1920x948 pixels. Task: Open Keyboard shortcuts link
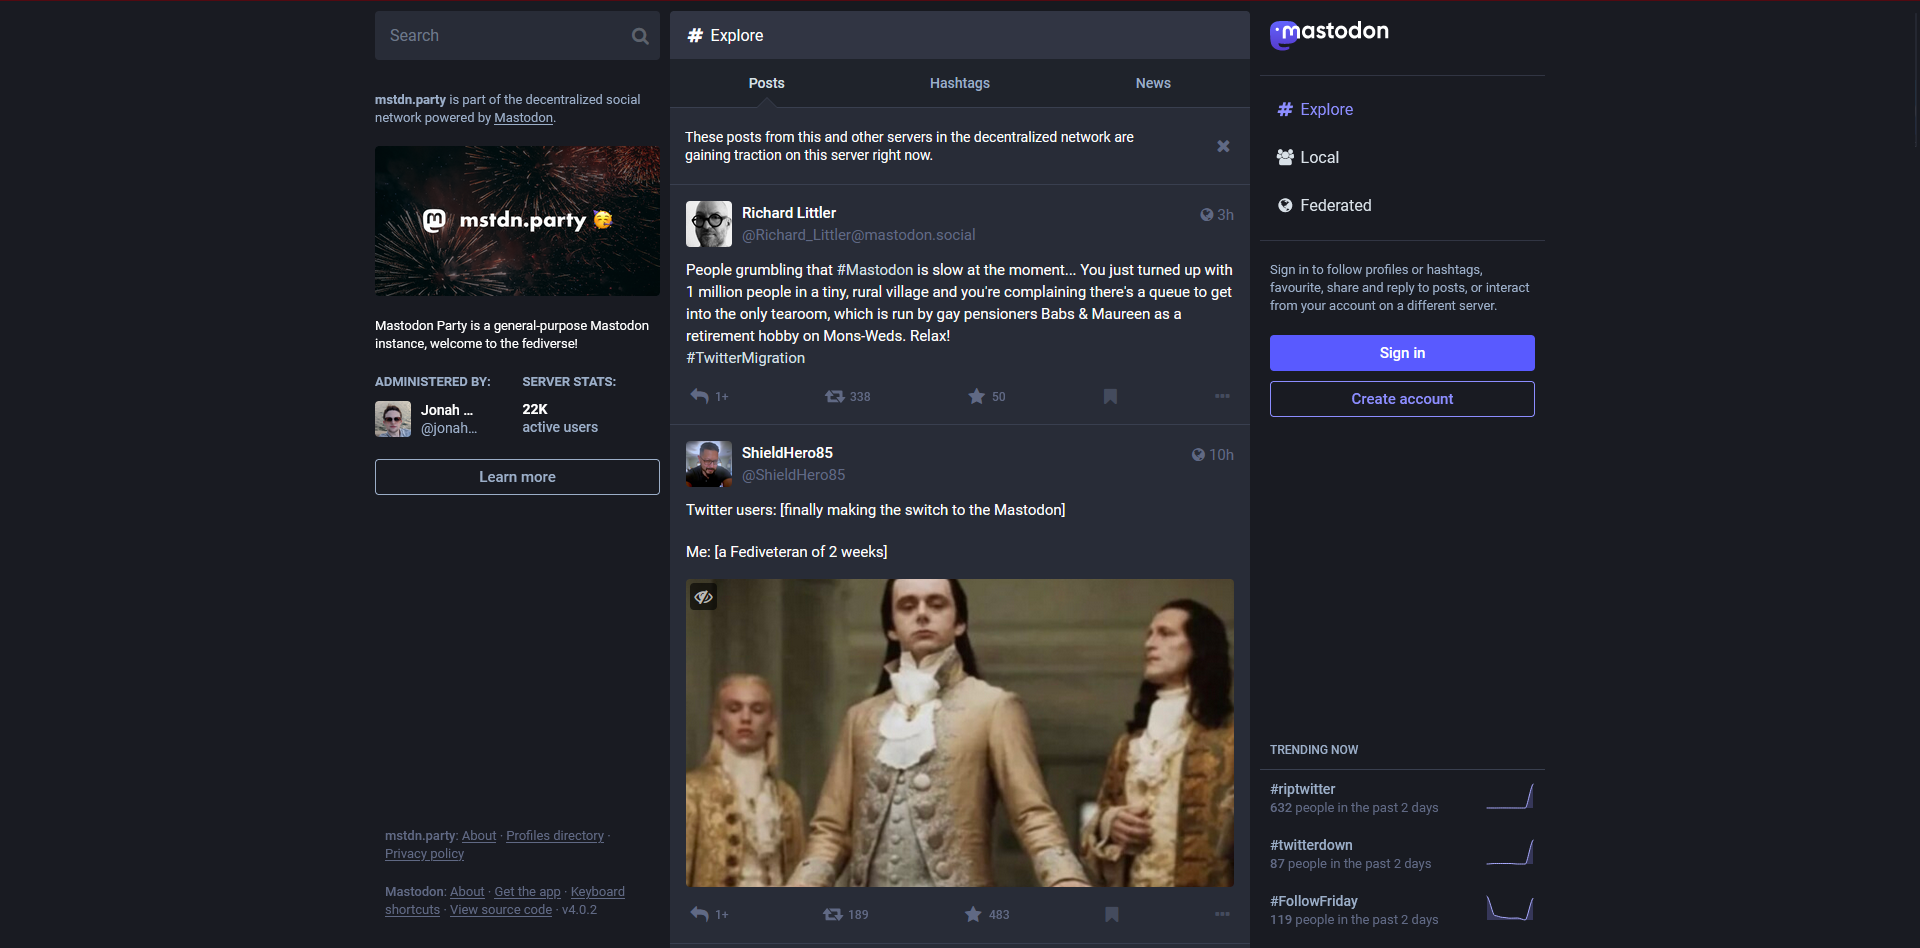[597, 892]
